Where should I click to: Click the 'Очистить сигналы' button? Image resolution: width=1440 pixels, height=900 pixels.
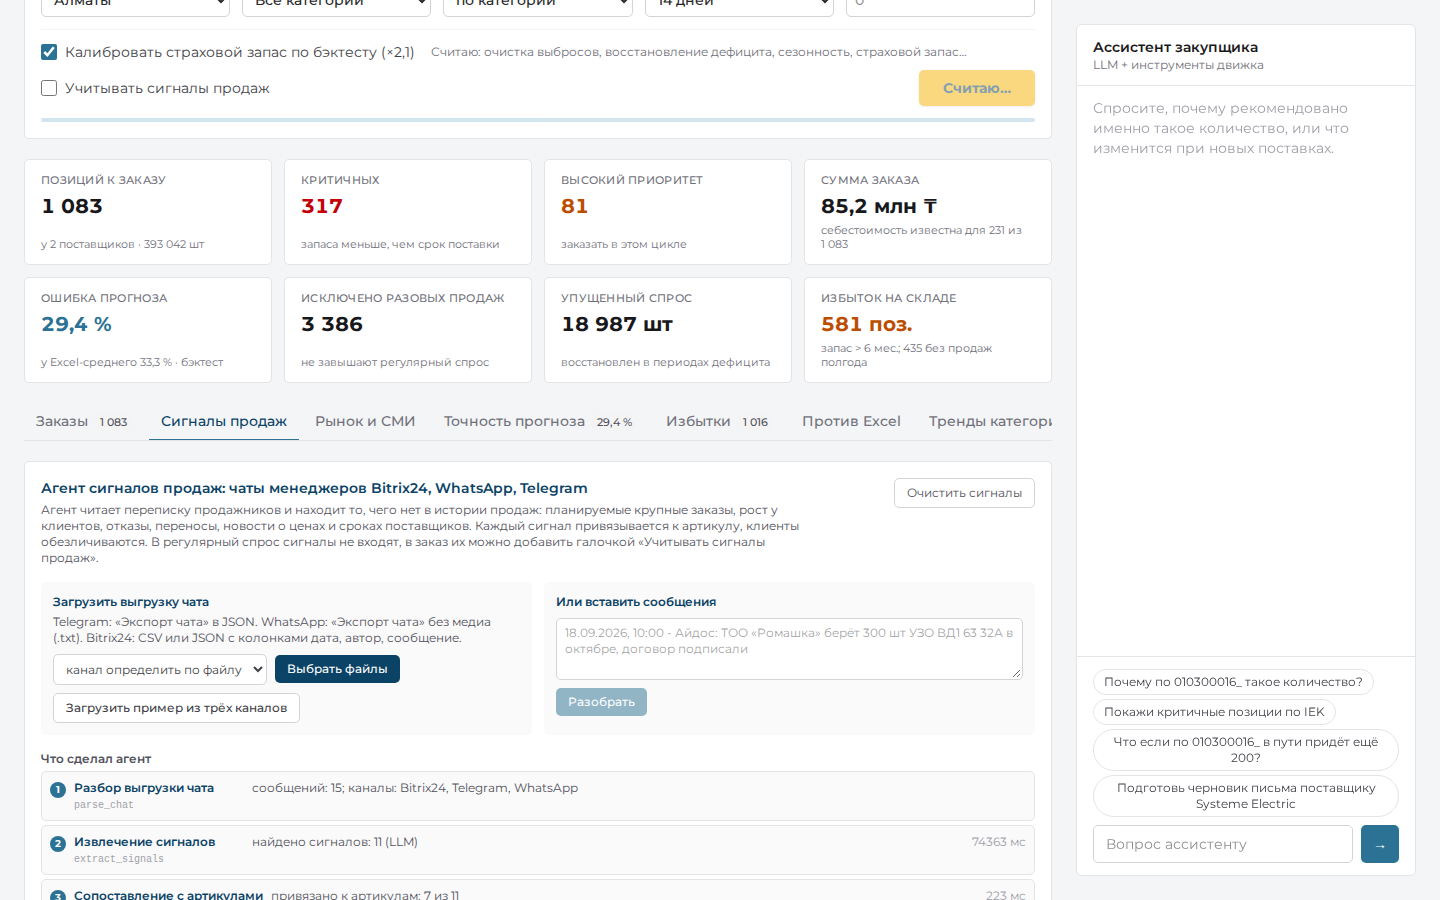(964, 493)
